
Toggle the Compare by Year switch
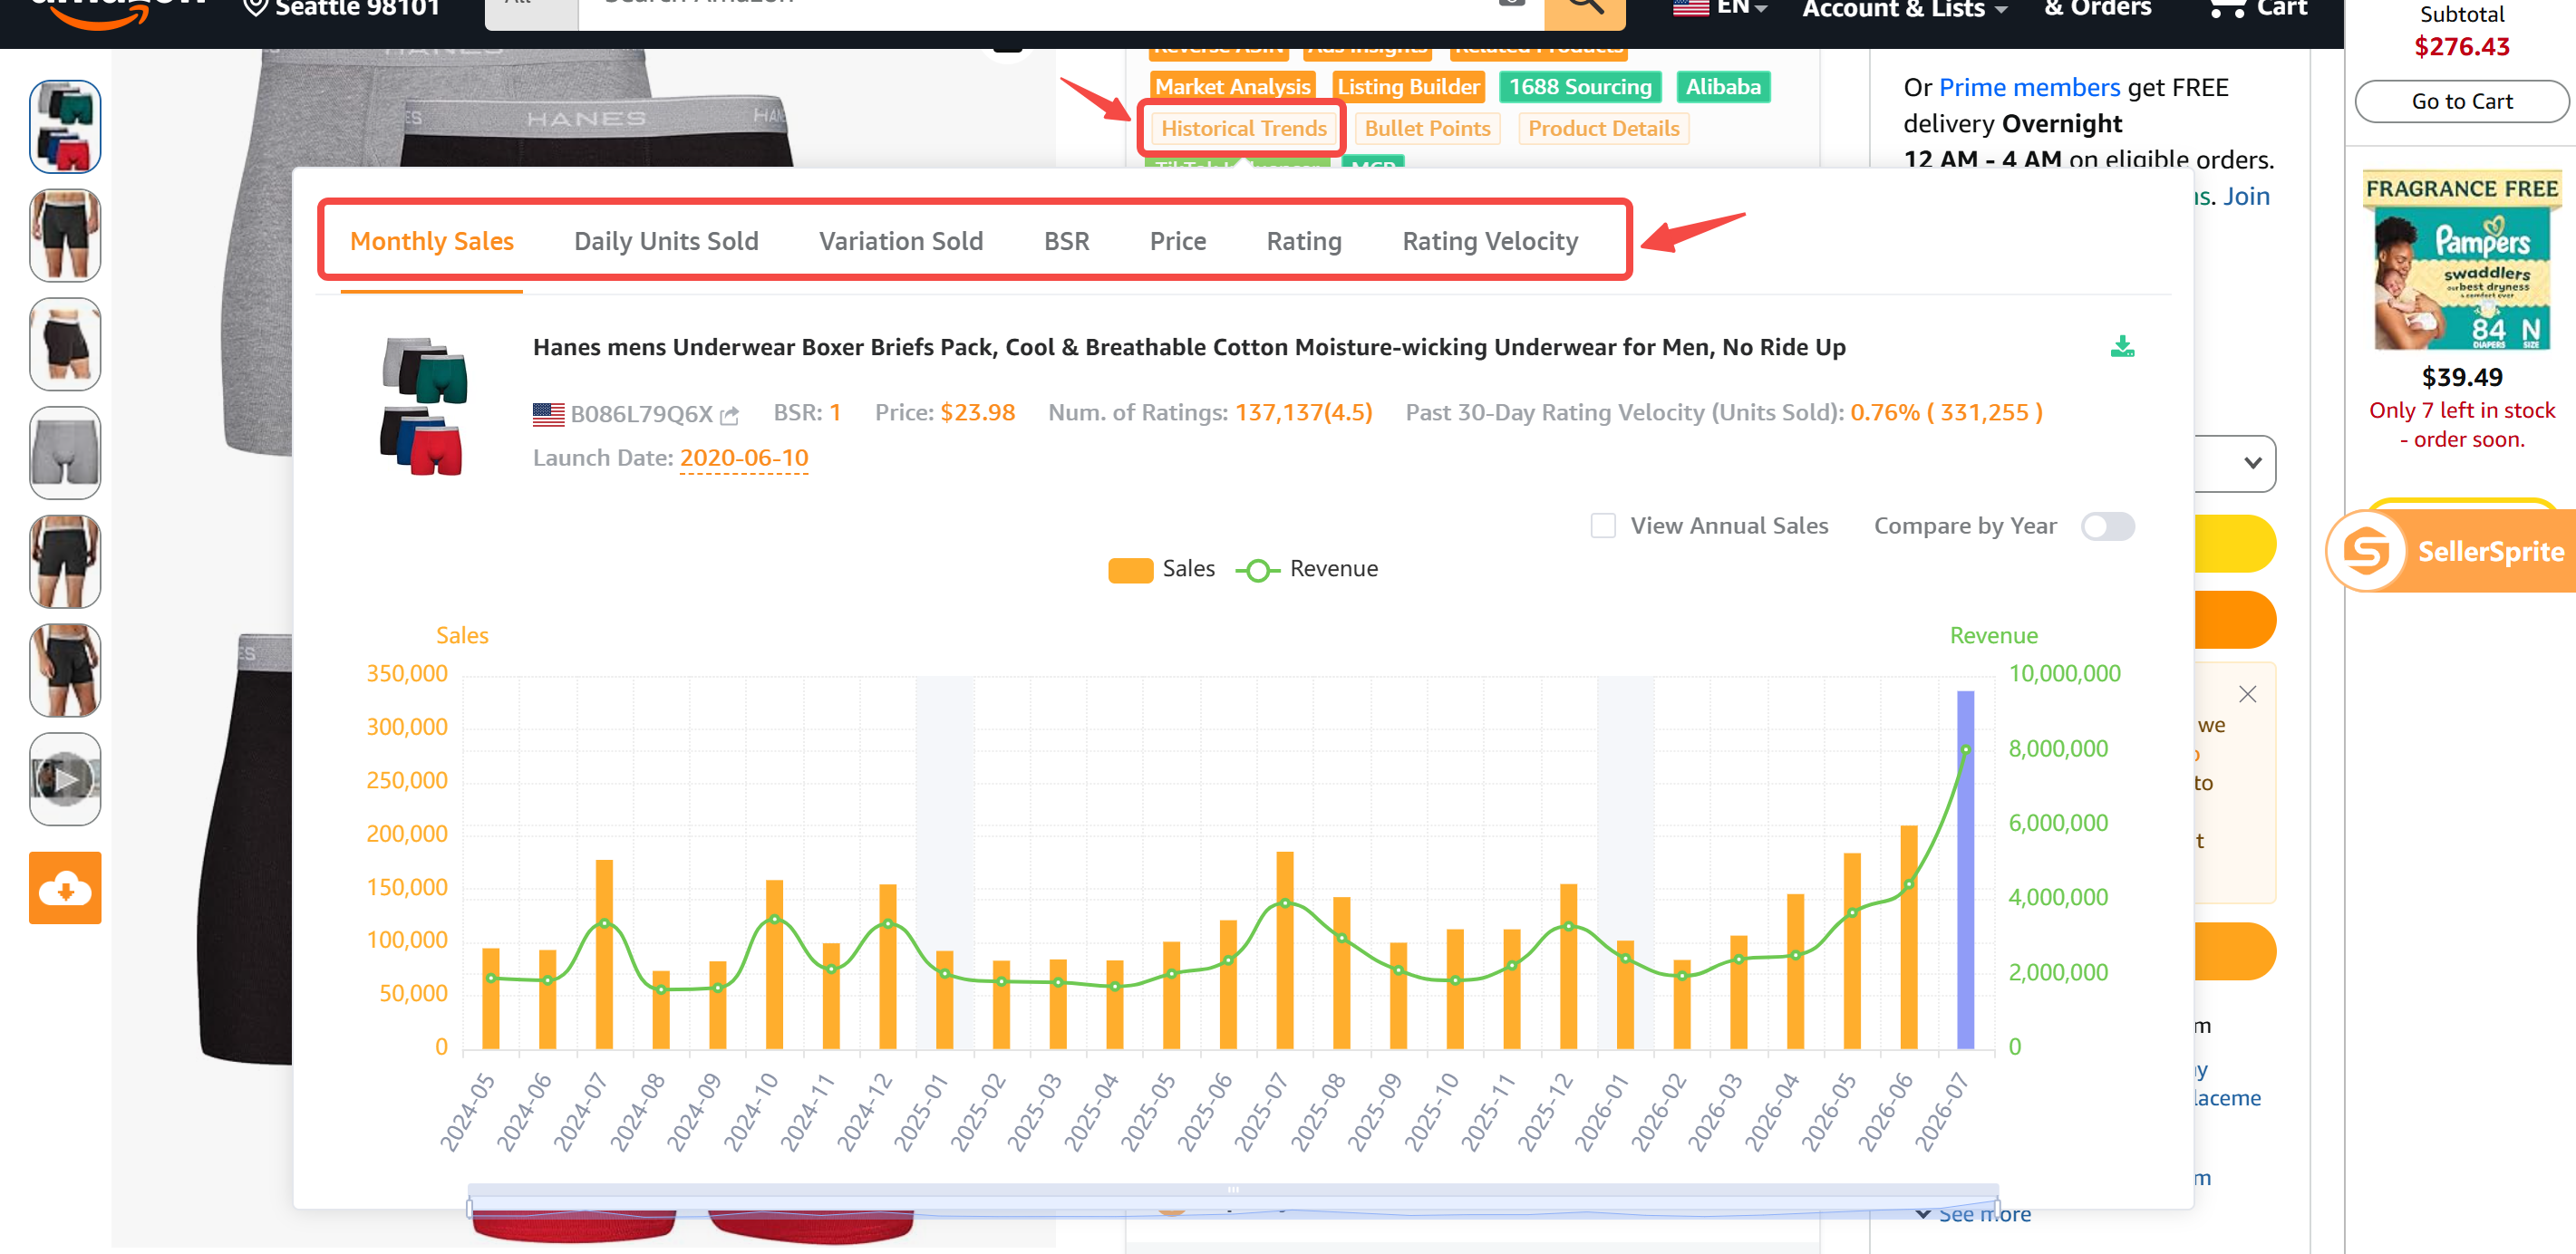click(x=2107, y=526)
